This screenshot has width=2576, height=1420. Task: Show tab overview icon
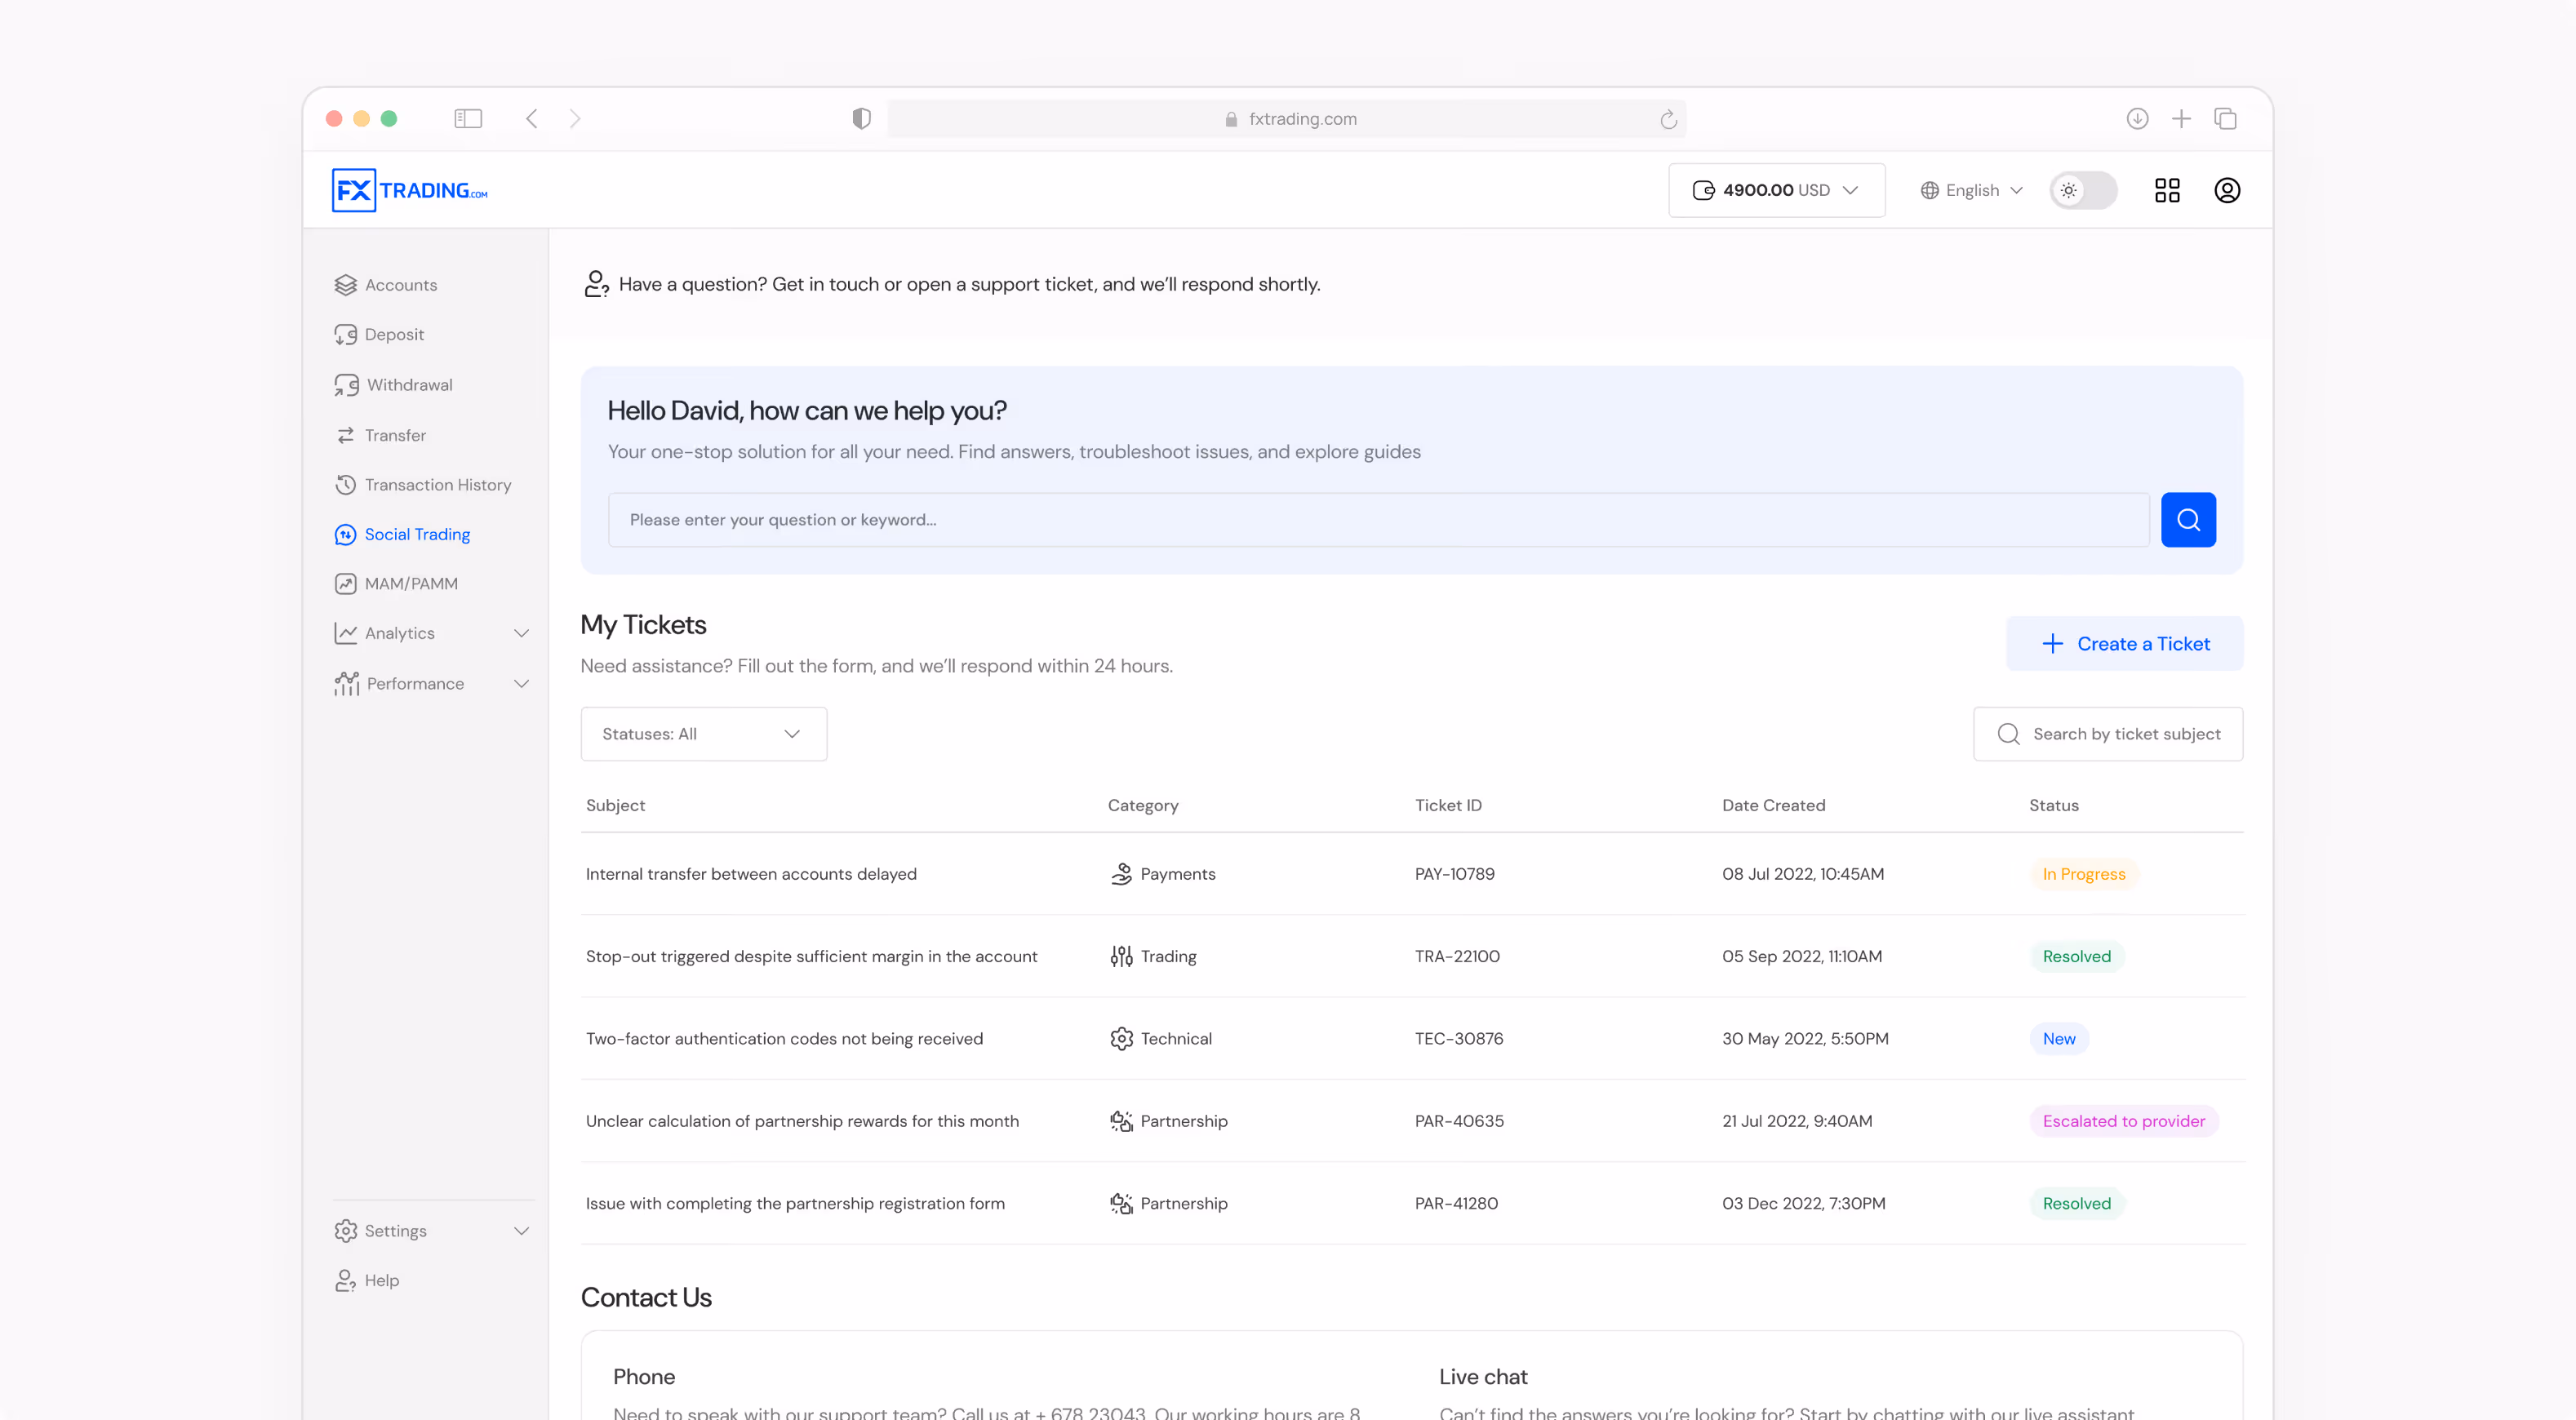[x=2225, y=119]
